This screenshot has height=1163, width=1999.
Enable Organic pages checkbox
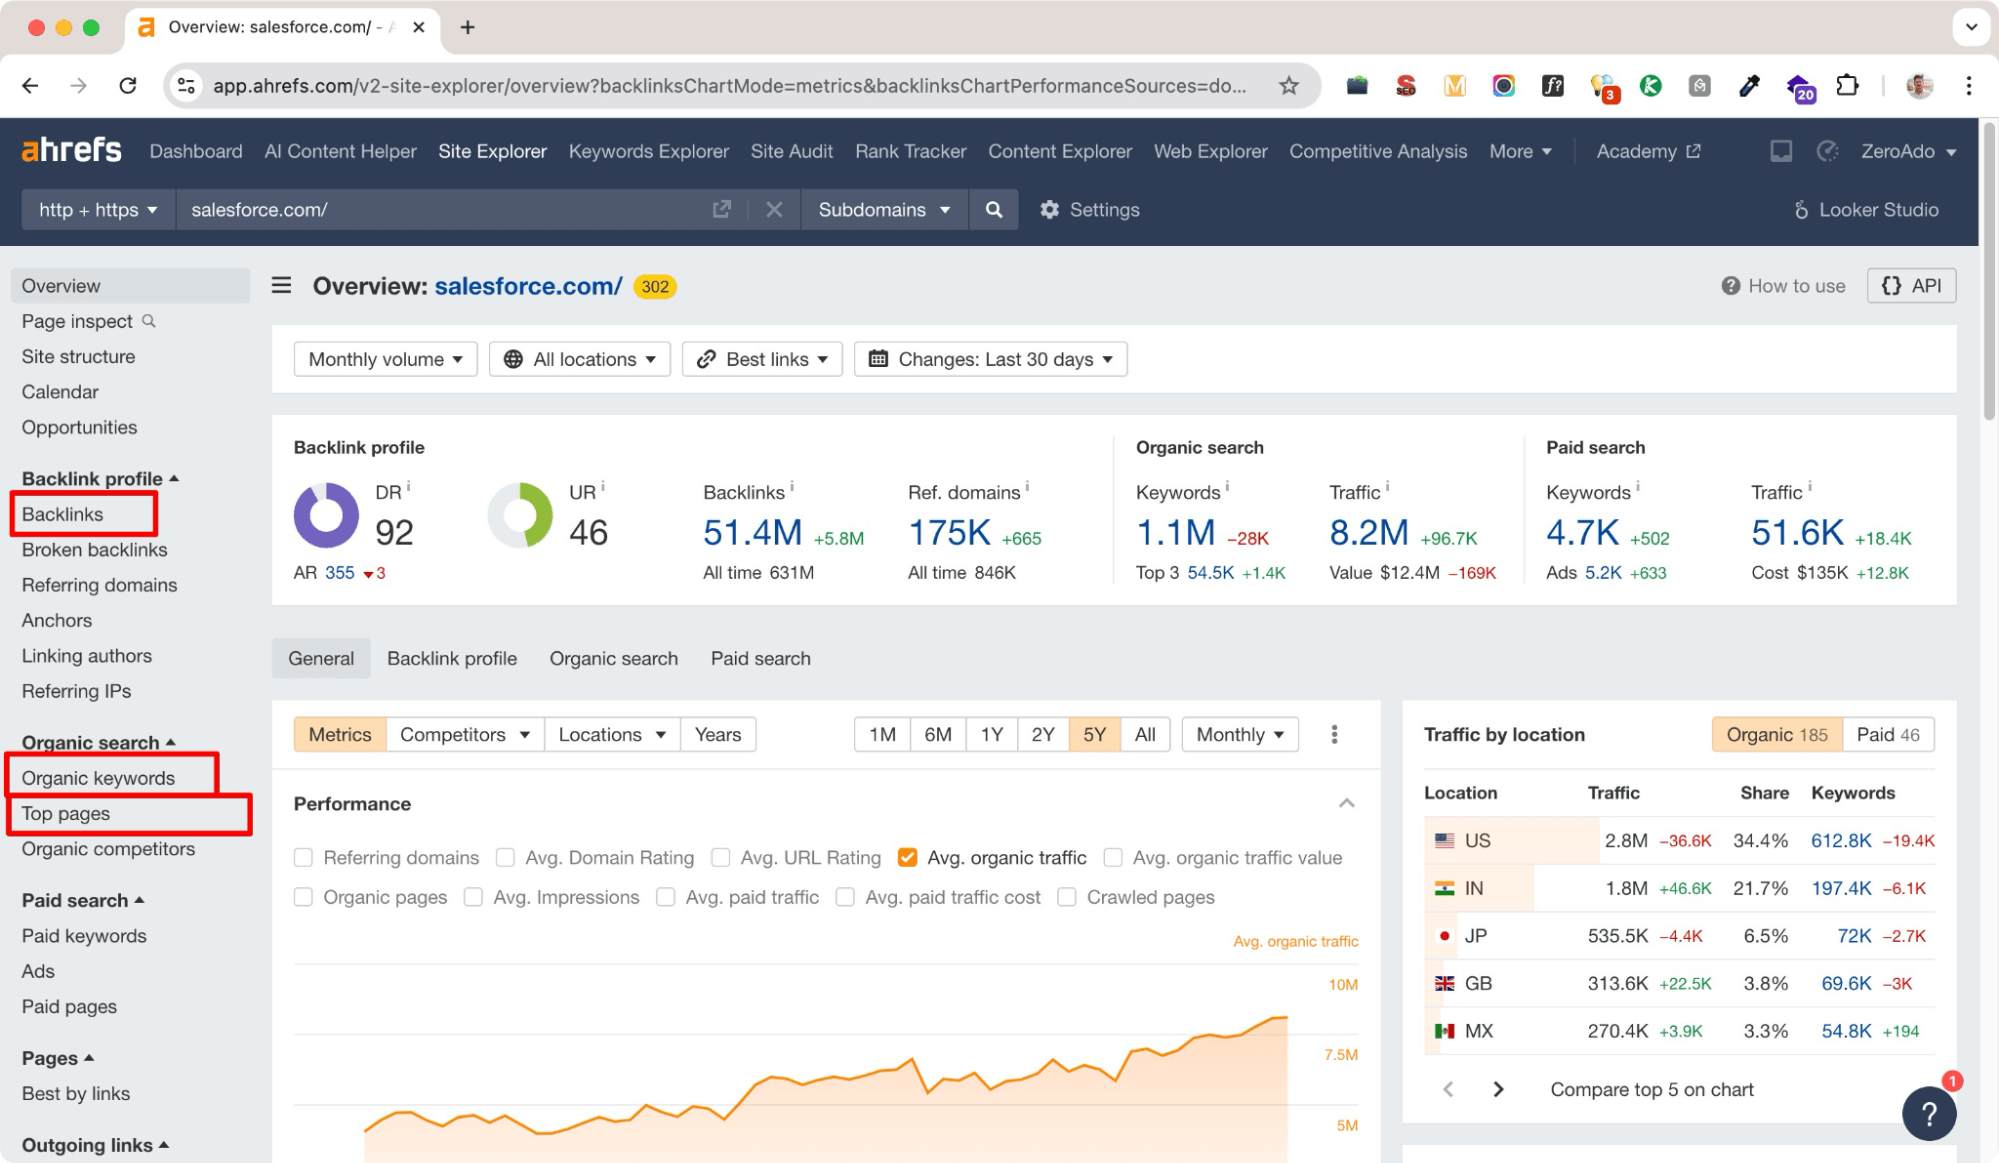click(303, 897)
